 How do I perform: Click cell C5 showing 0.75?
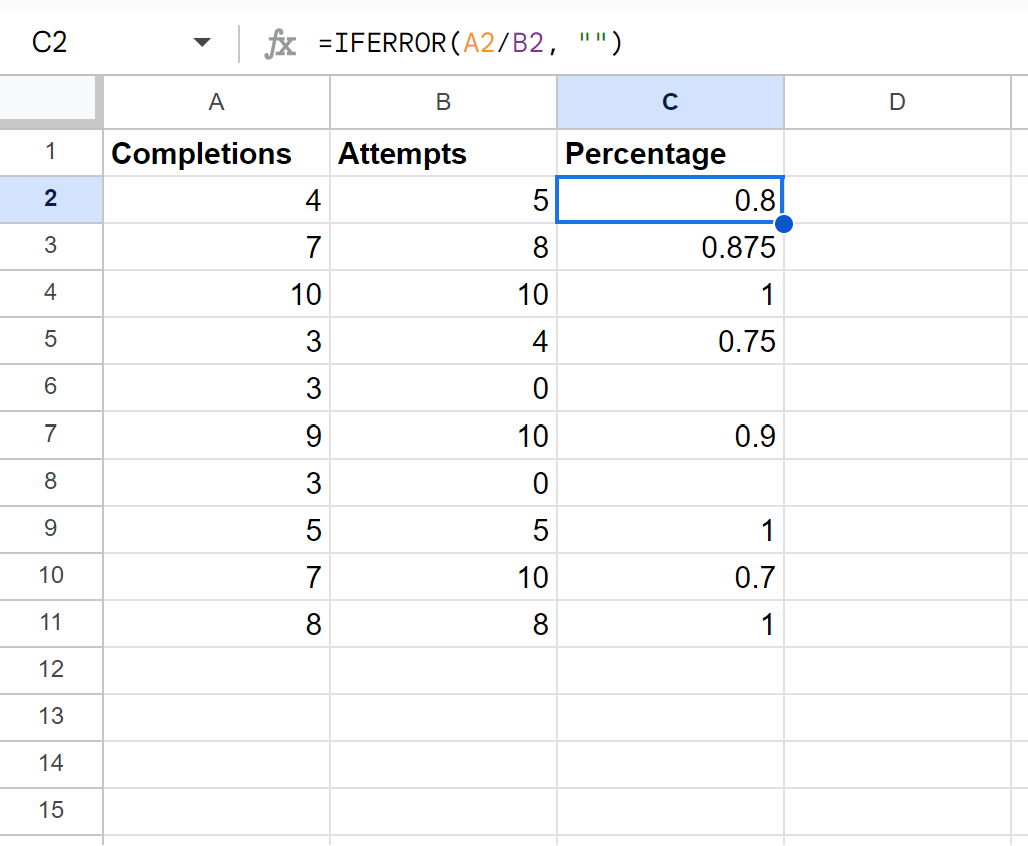click(x=670, y=341)
